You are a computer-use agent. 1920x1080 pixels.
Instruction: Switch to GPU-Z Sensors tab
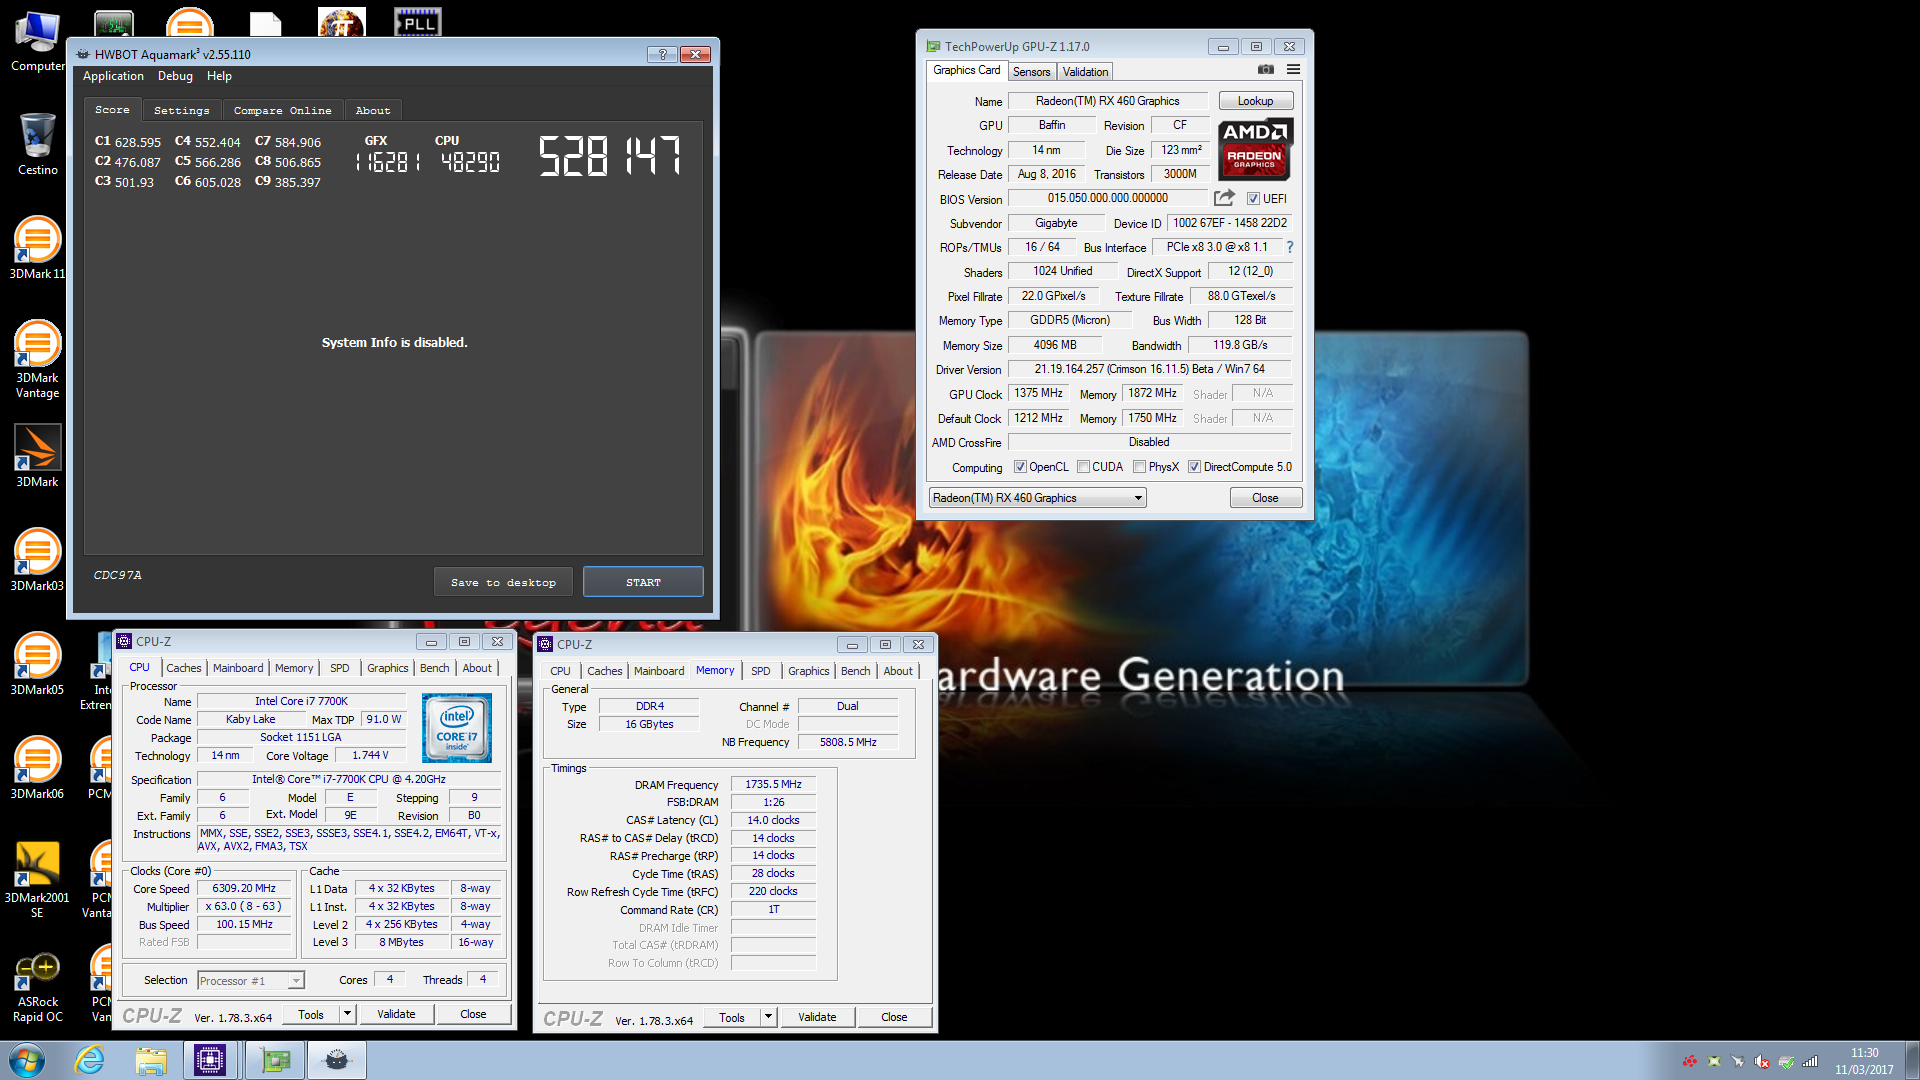point(1031,72)
